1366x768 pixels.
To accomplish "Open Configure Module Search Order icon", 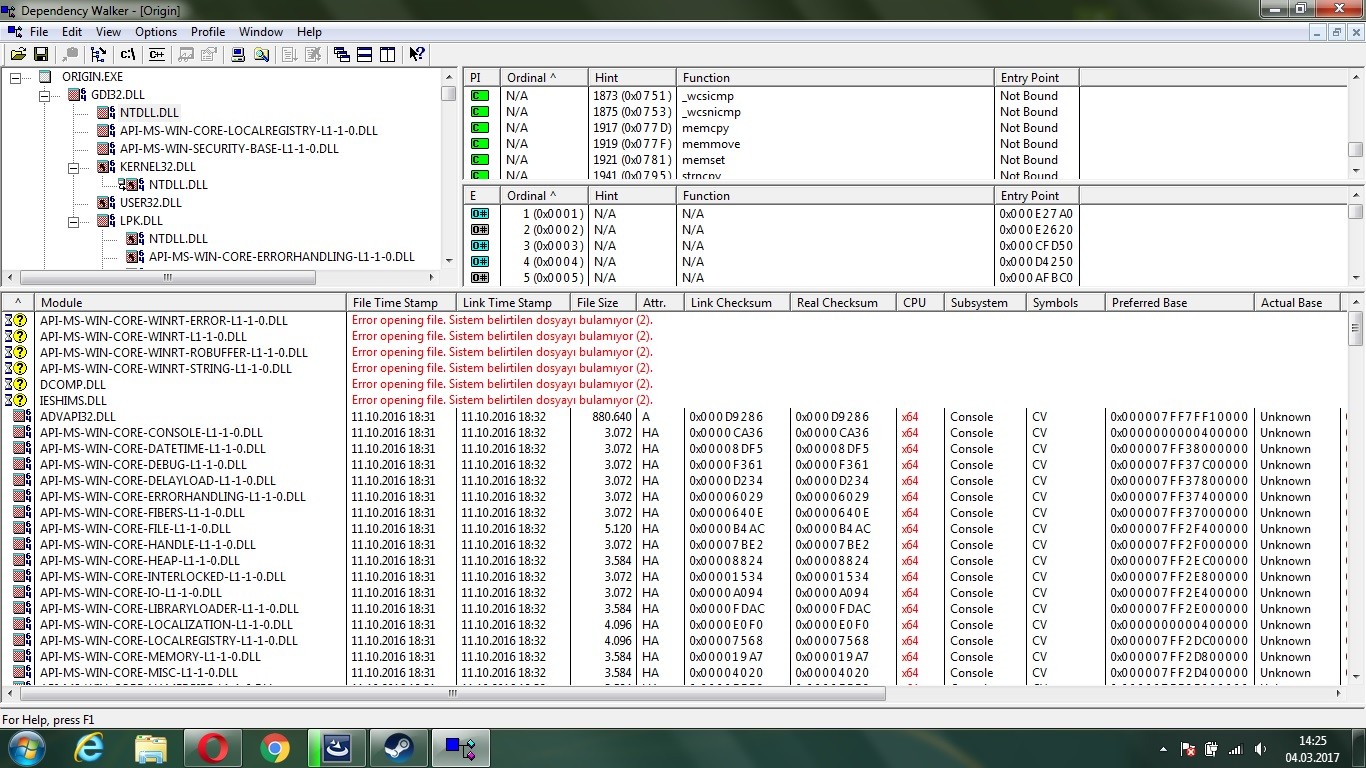I will [x=261, y=54].
